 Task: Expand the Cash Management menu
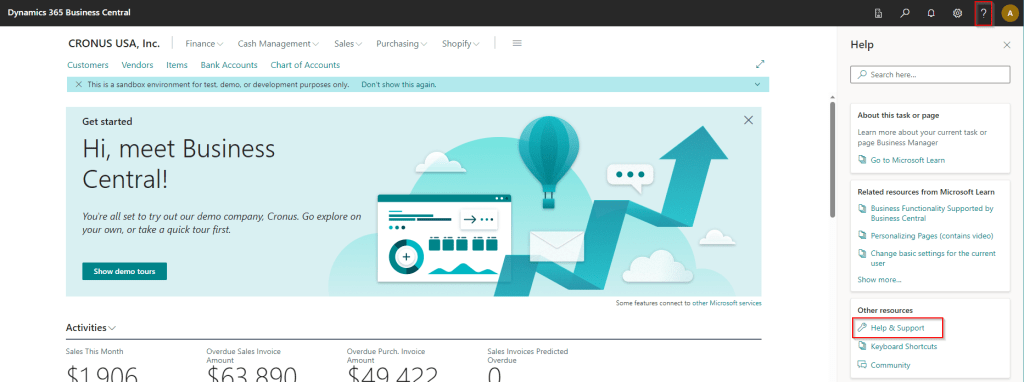(x=278, y=44)
